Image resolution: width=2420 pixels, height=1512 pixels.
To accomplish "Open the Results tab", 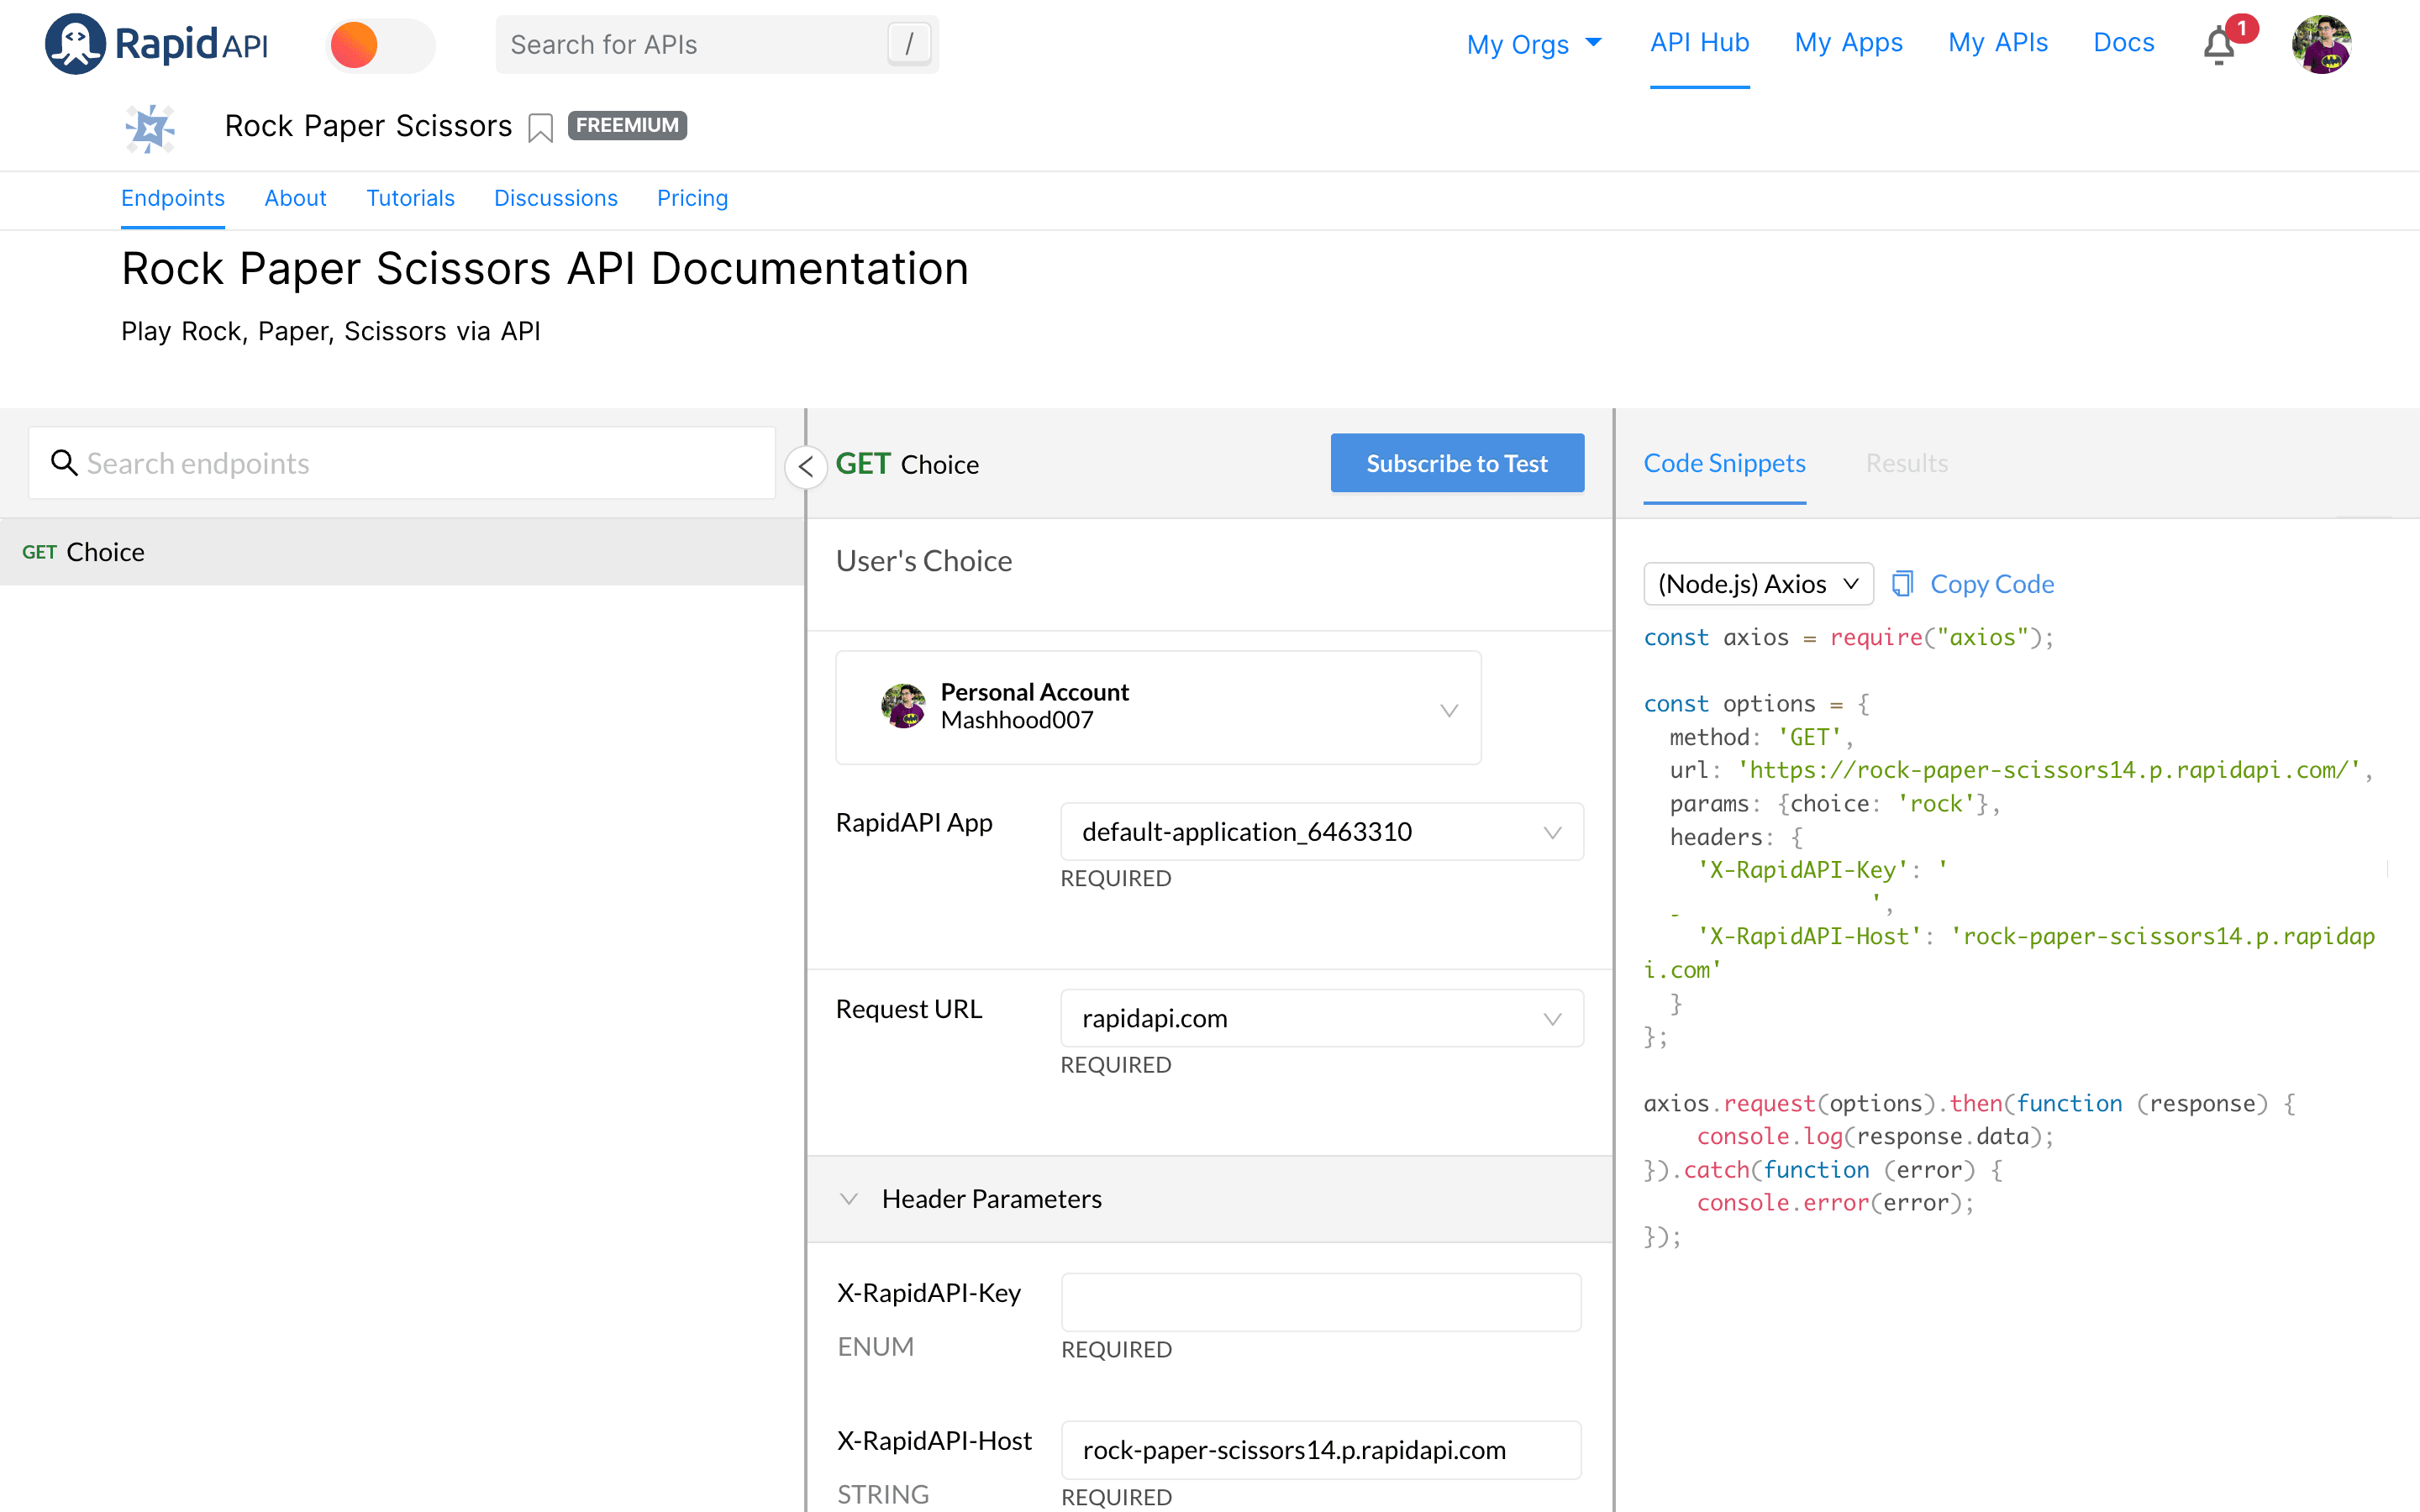I will click(x=1906, y=463).
